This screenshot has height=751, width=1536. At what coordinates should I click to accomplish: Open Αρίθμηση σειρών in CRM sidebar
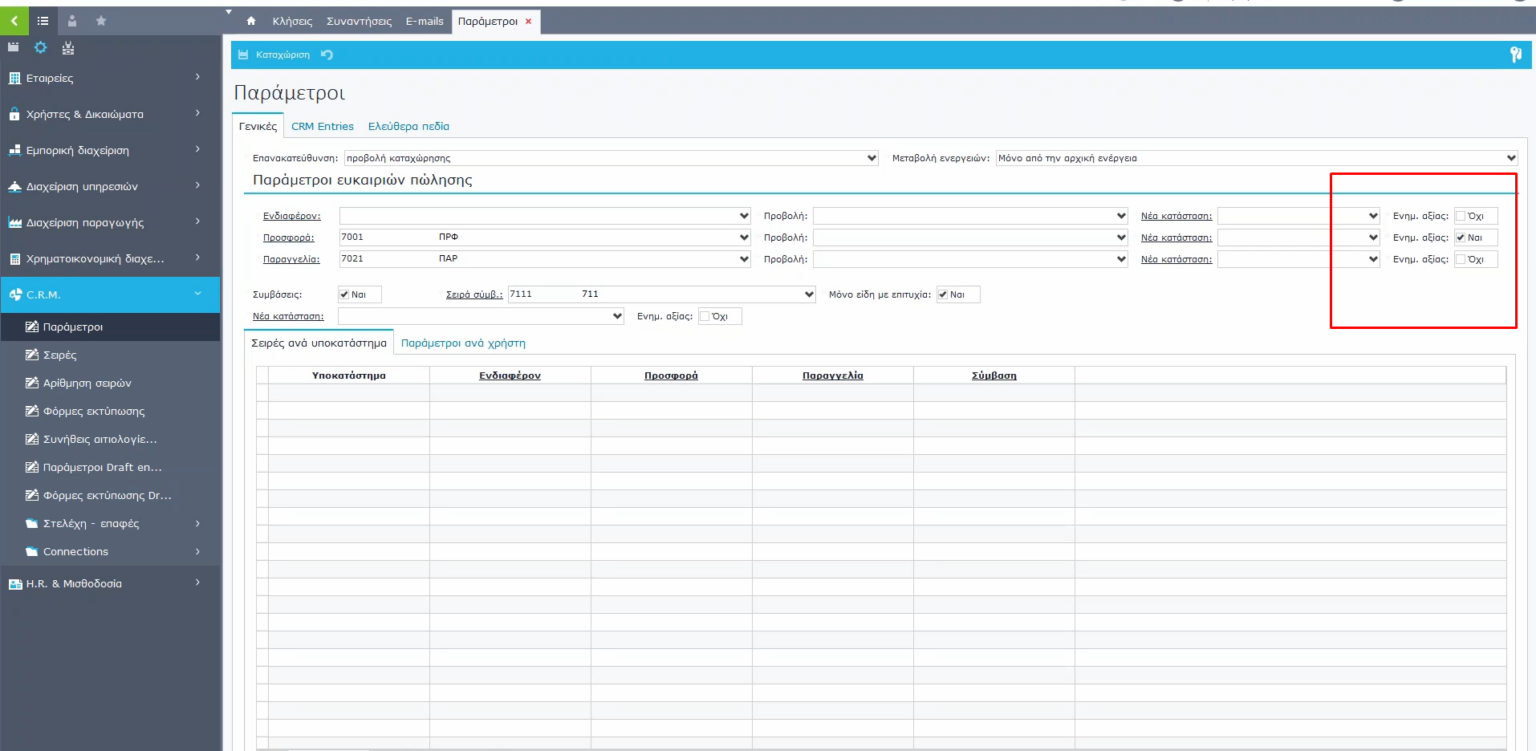pos(88,383)
